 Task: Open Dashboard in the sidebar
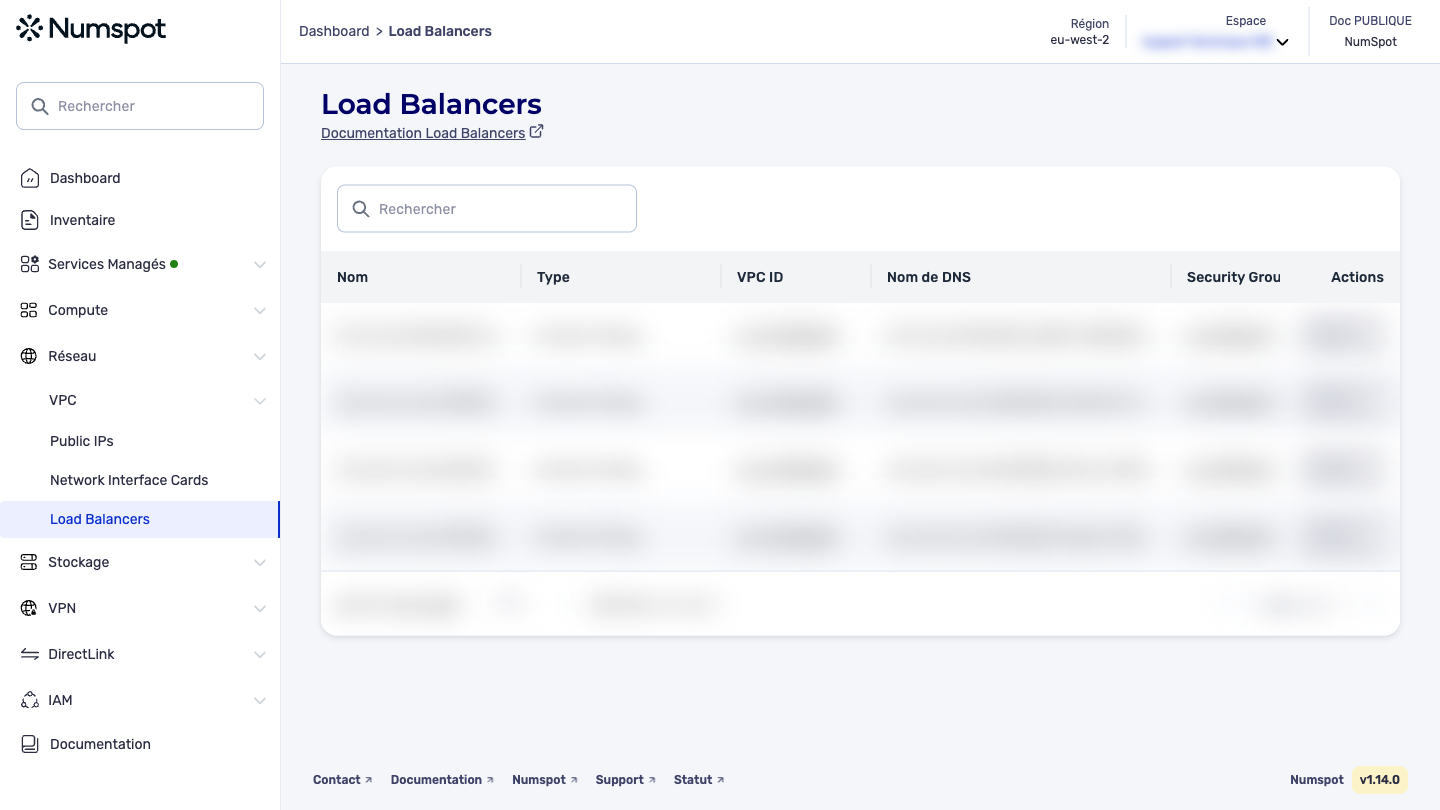coord(85,178)
